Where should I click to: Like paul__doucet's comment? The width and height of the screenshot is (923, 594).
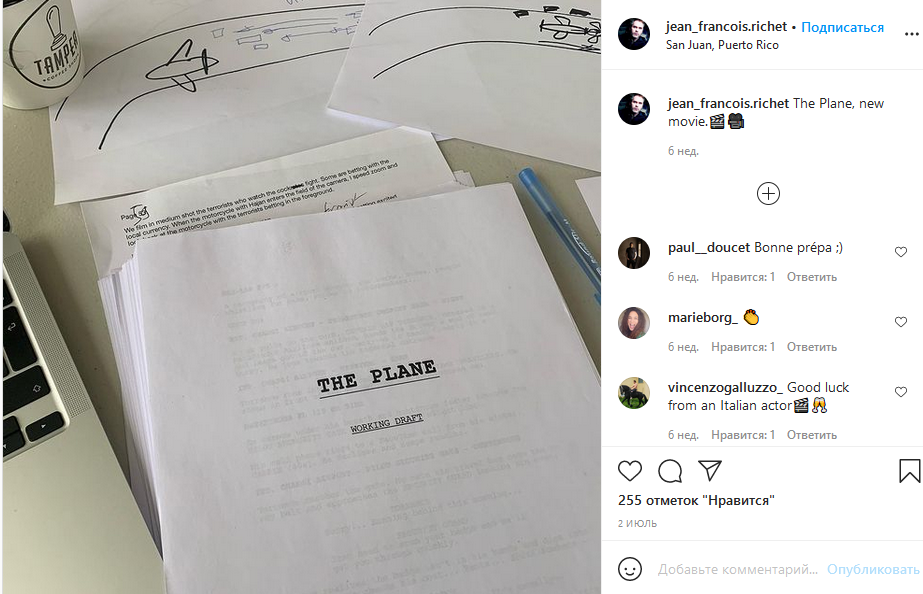pyautogui.click(x=901, y=252)
